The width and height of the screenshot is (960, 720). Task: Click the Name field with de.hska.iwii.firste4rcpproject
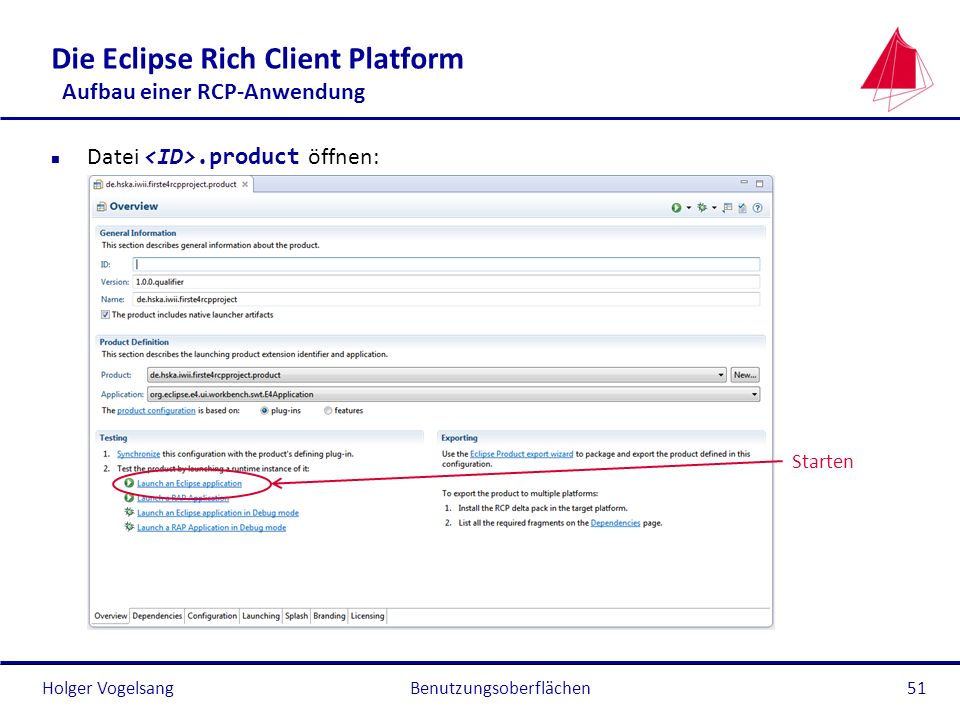point(446,299)
